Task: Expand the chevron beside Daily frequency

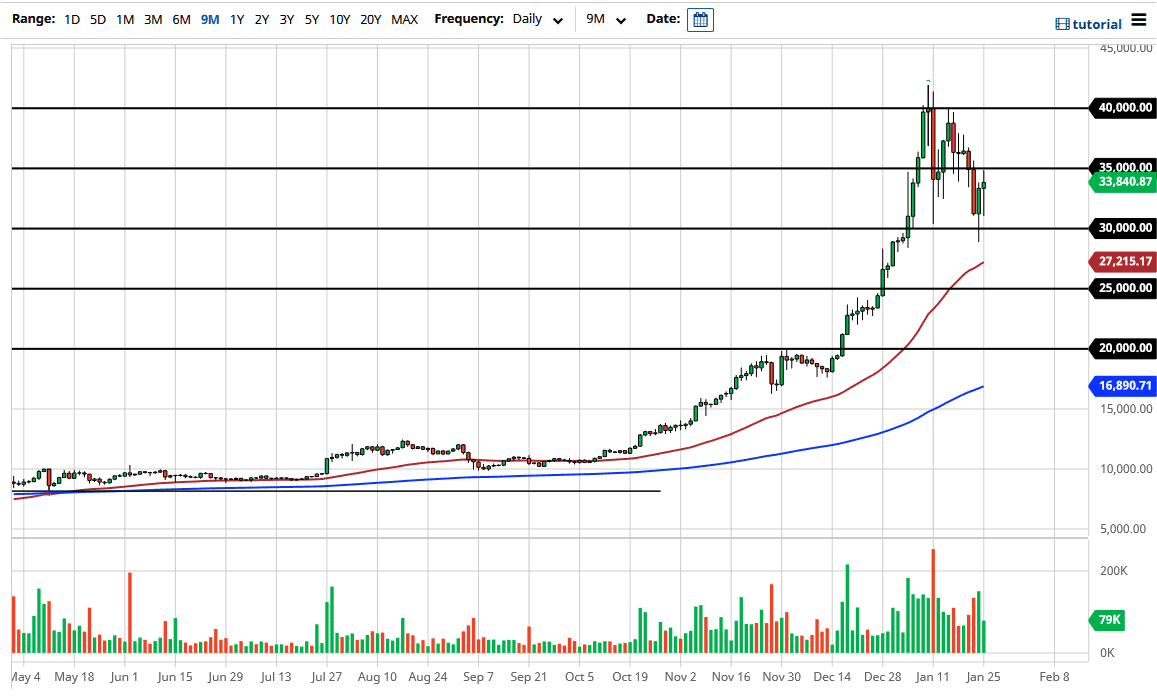Action: coord(558,20)
